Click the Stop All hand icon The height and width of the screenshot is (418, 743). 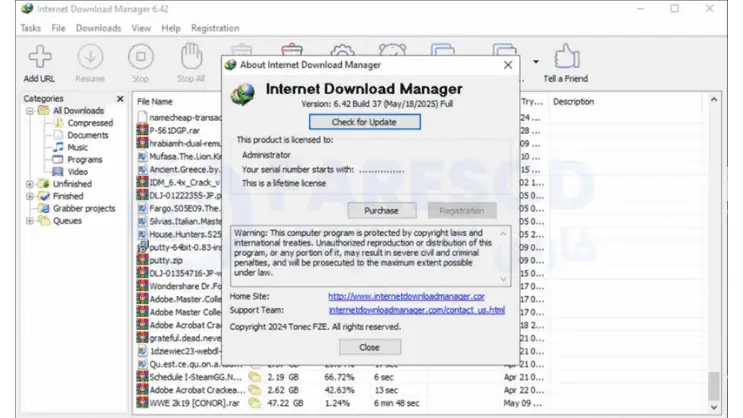(191, 56)
